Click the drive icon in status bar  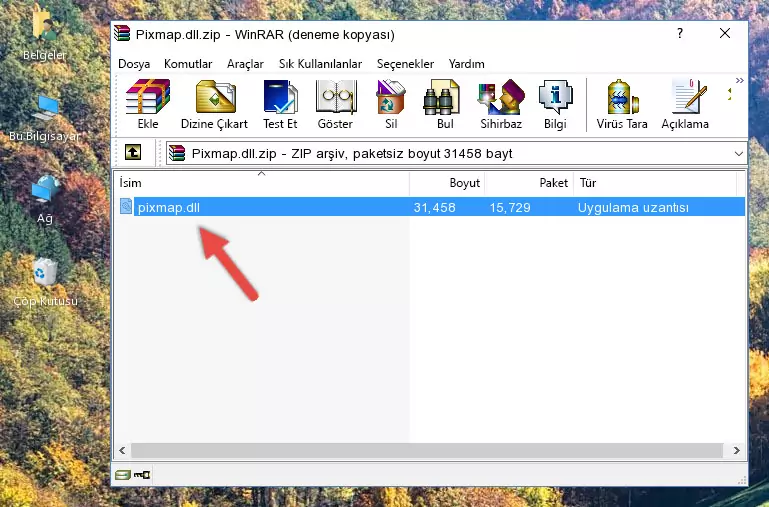123,475
